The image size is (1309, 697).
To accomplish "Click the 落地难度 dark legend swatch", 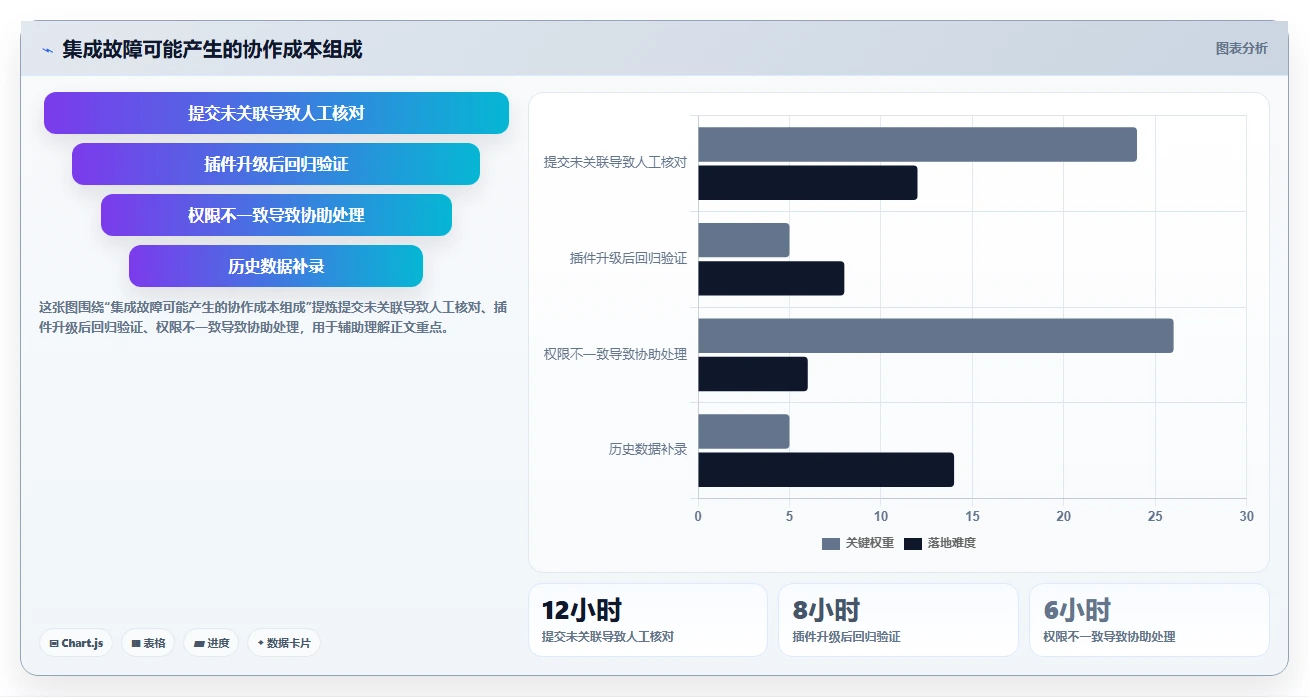I will 913,544.
